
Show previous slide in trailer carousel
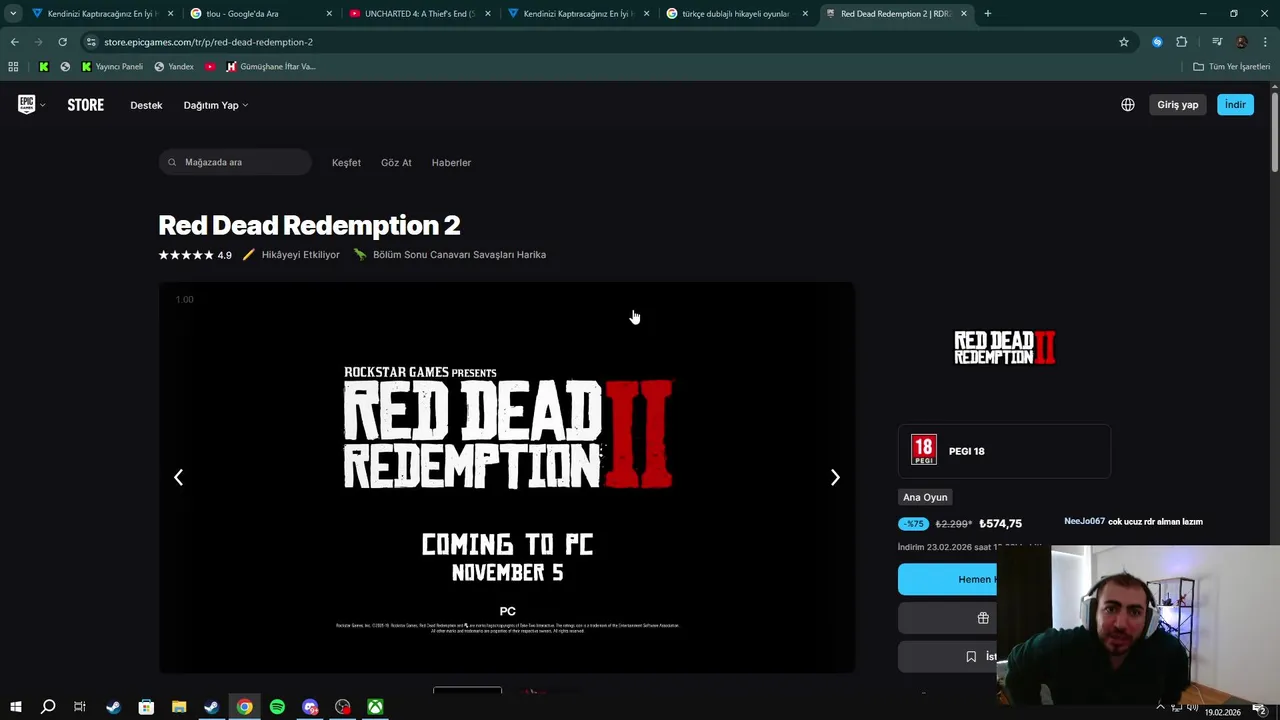click(x=178, y=478)
